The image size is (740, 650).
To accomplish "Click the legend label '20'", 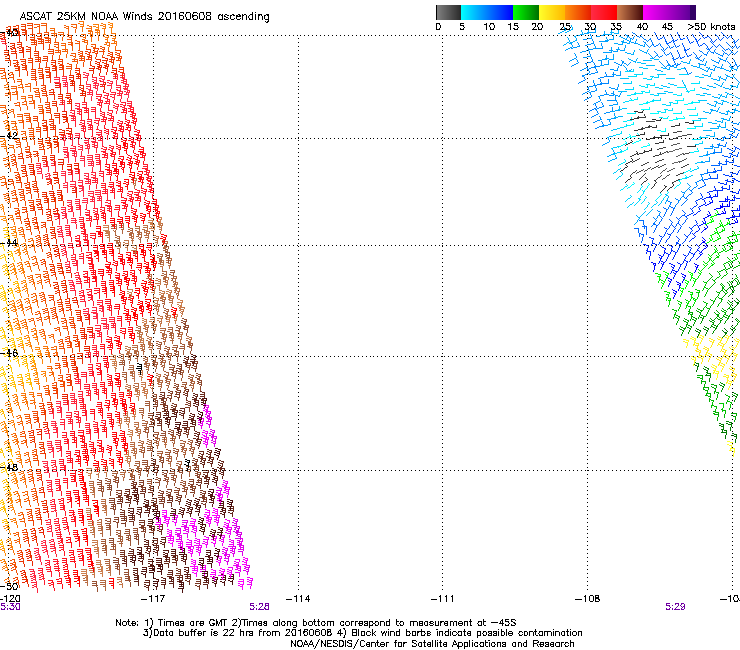I will 537,27.
